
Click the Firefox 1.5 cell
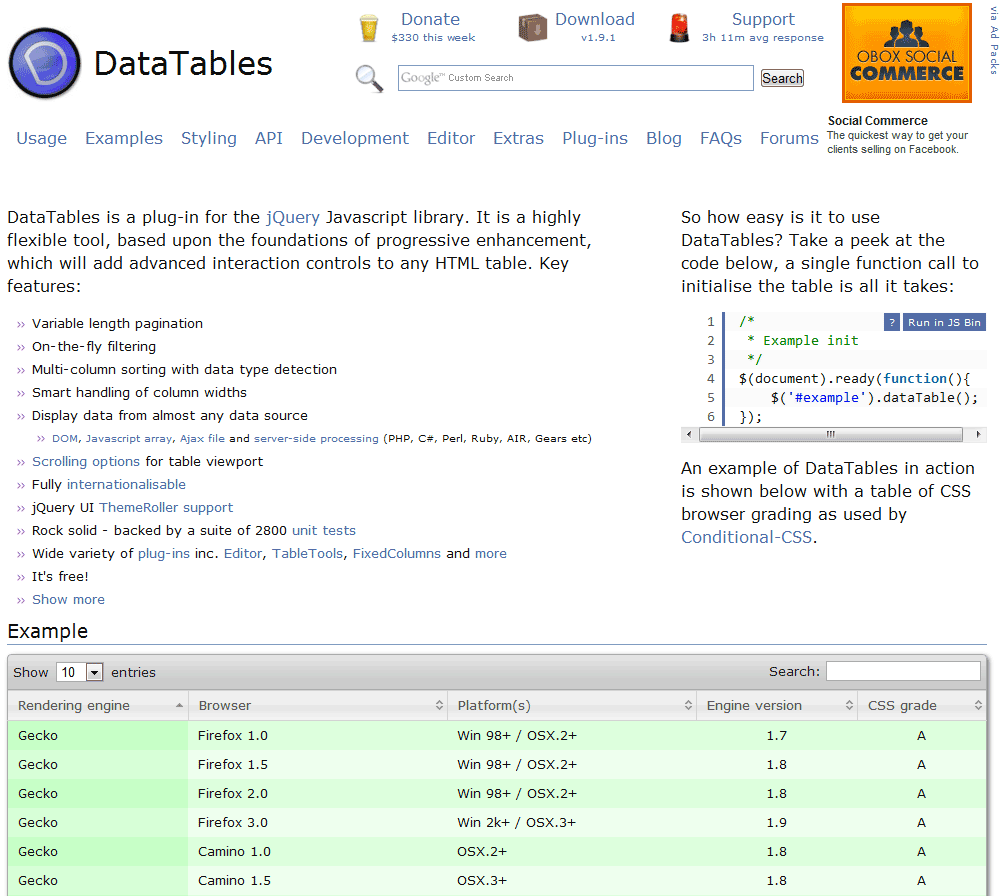tap(318, 764)
